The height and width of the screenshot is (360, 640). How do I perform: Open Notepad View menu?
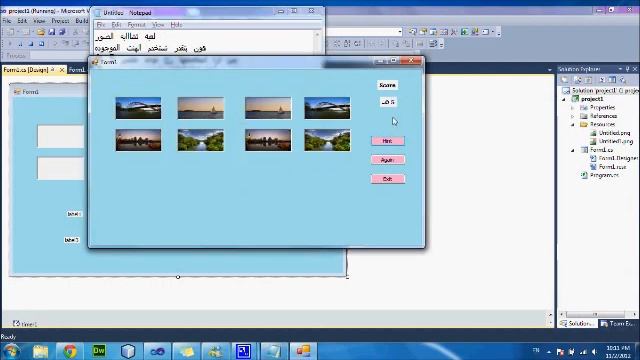(x=158, y=25)
